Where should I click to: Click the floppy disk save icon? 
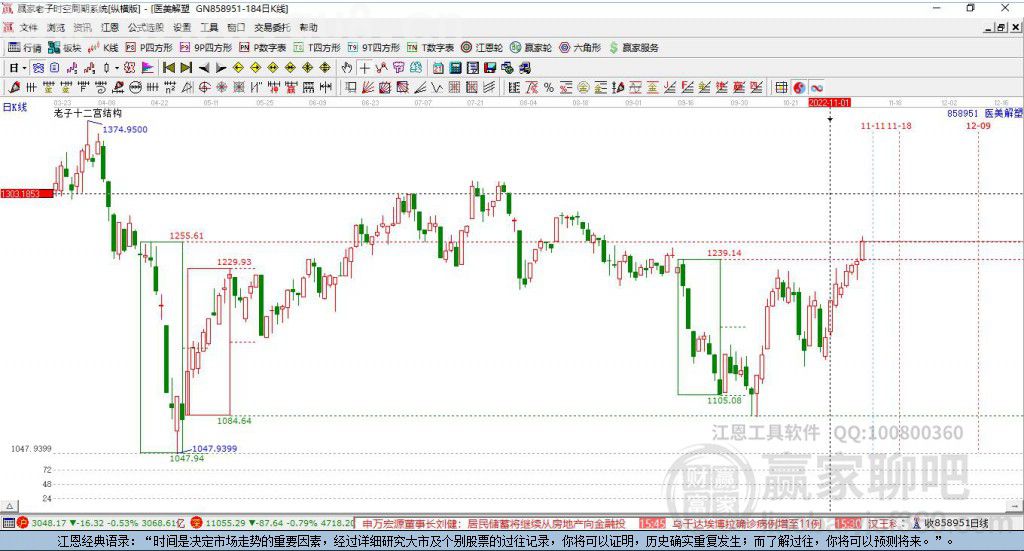click(490, 68)
